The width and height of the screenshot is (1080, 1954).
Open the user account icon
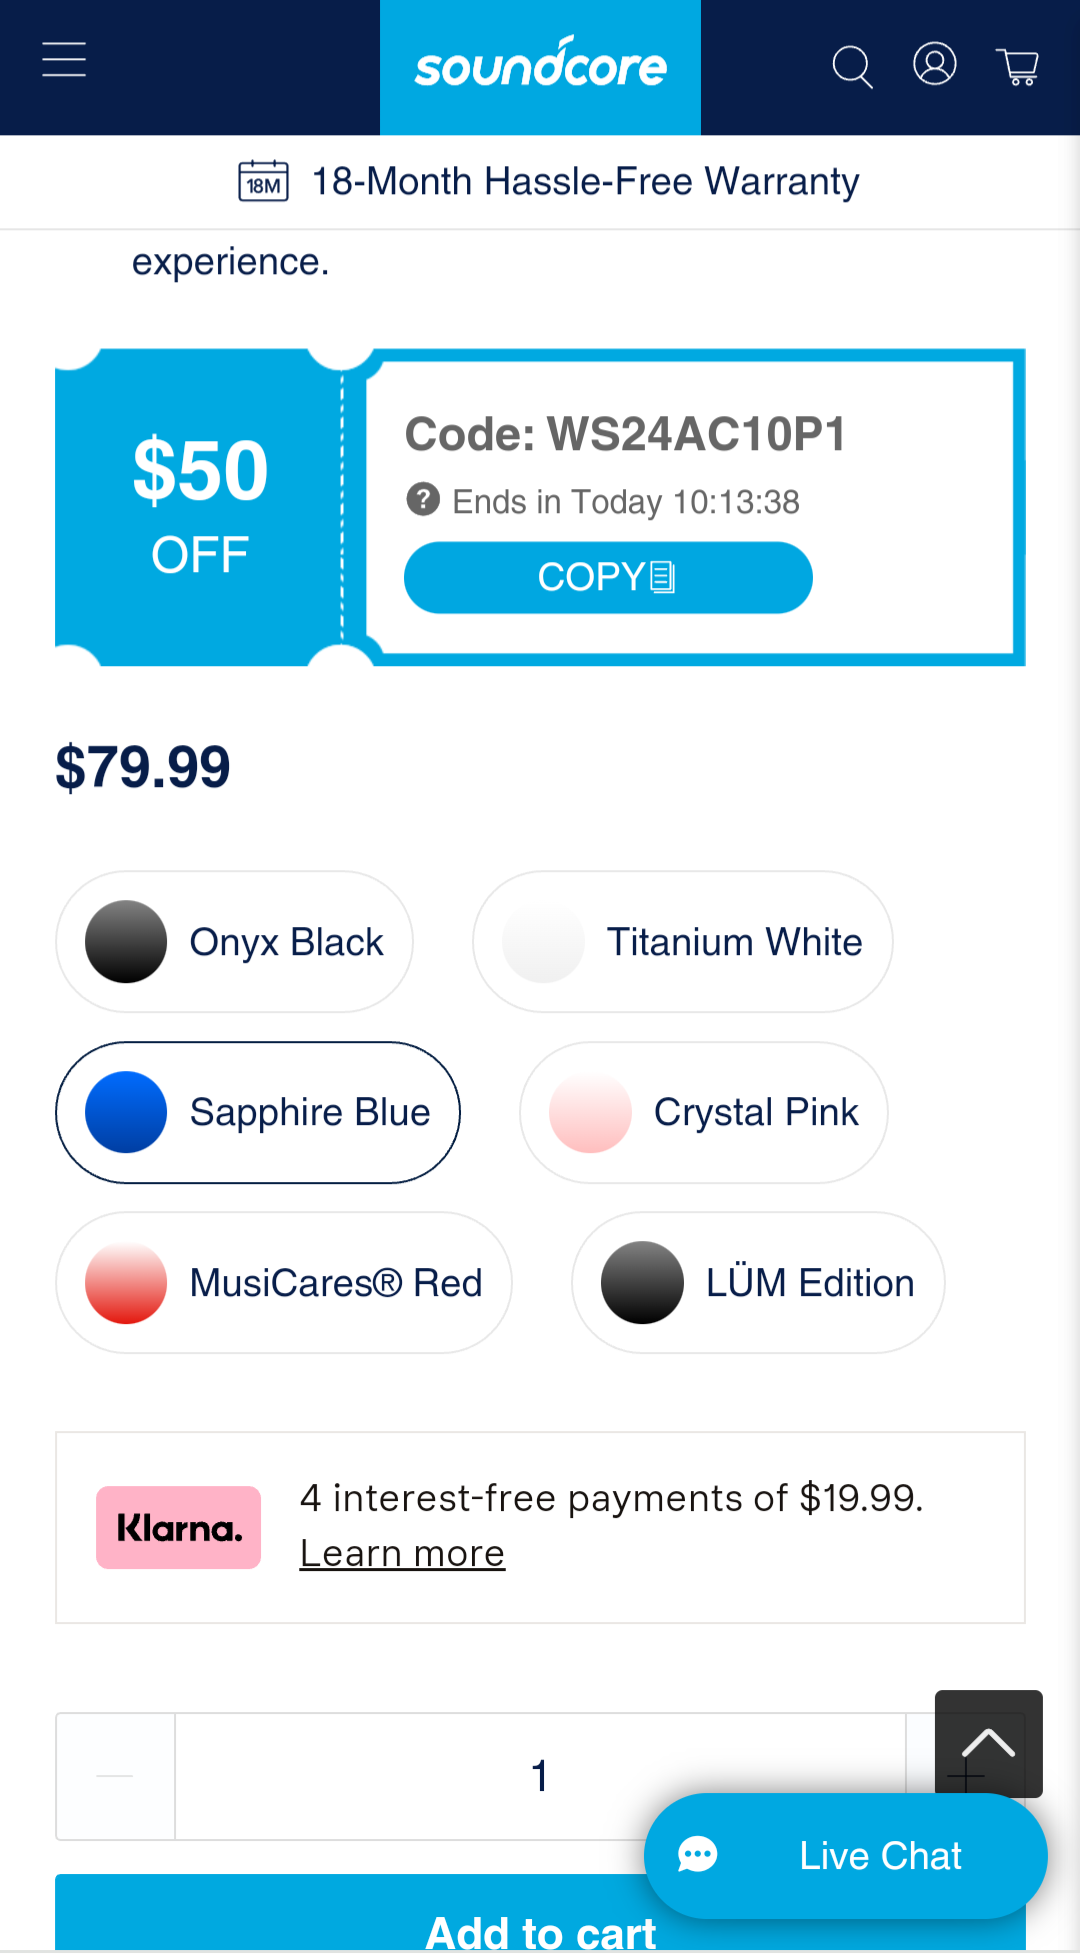click(x=935, y=64)
